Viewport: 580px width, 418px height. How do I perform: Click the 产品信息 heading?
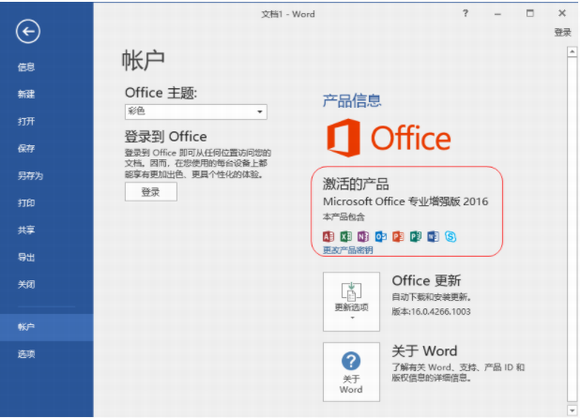coord(352,101)
